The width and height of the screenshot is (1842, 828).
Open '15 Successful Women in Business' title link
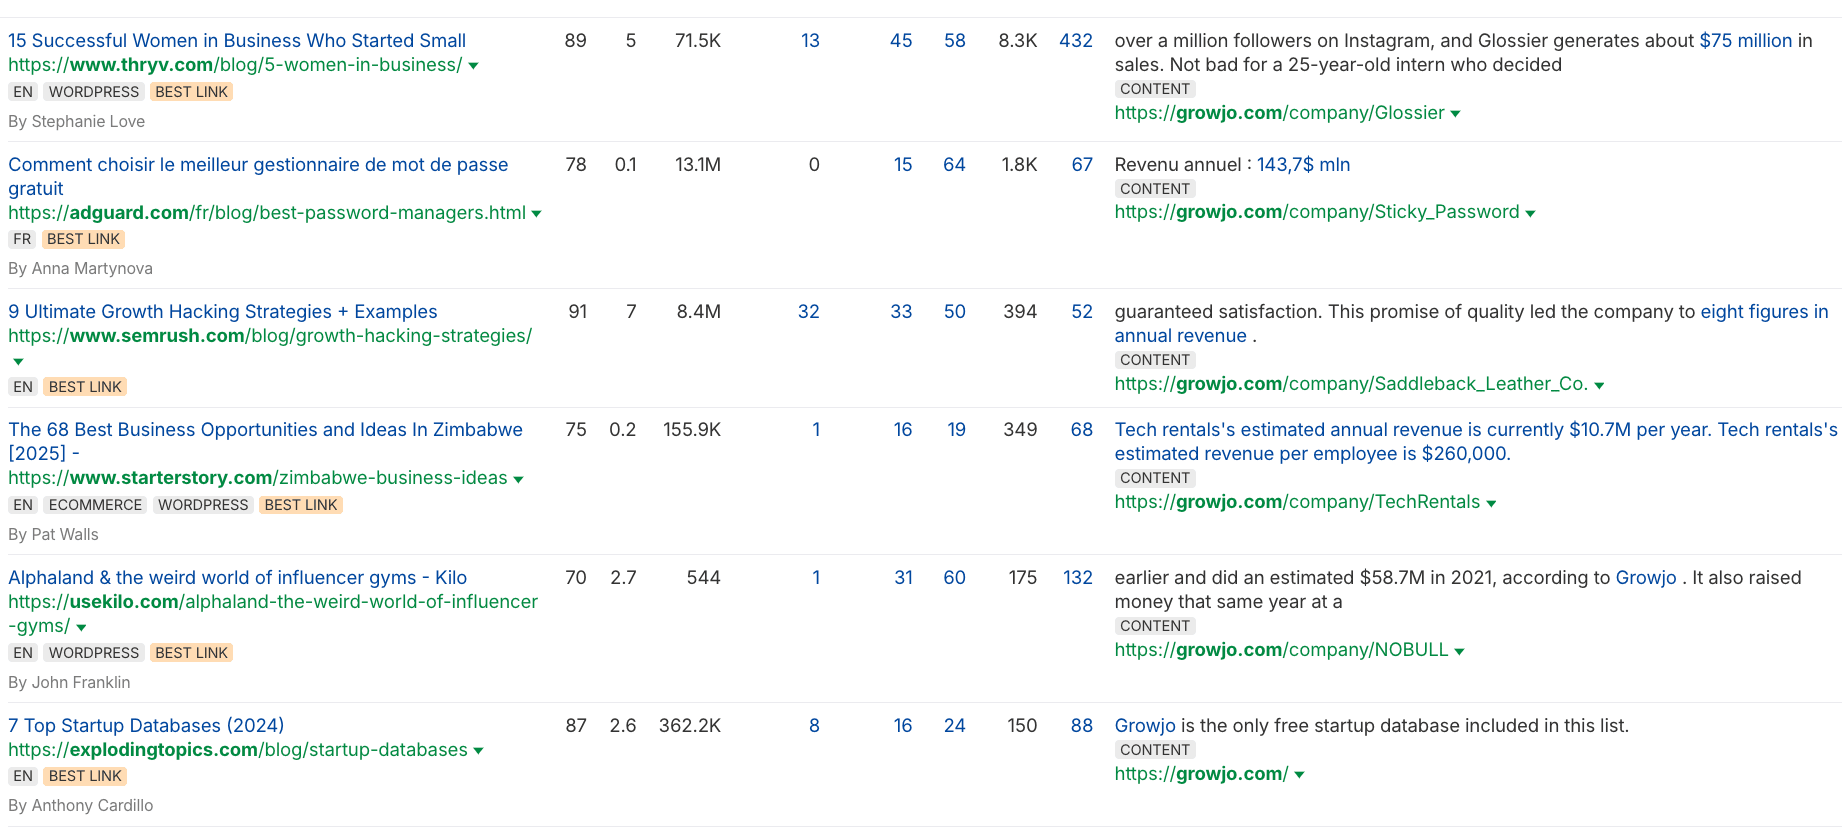click(237, 41)
